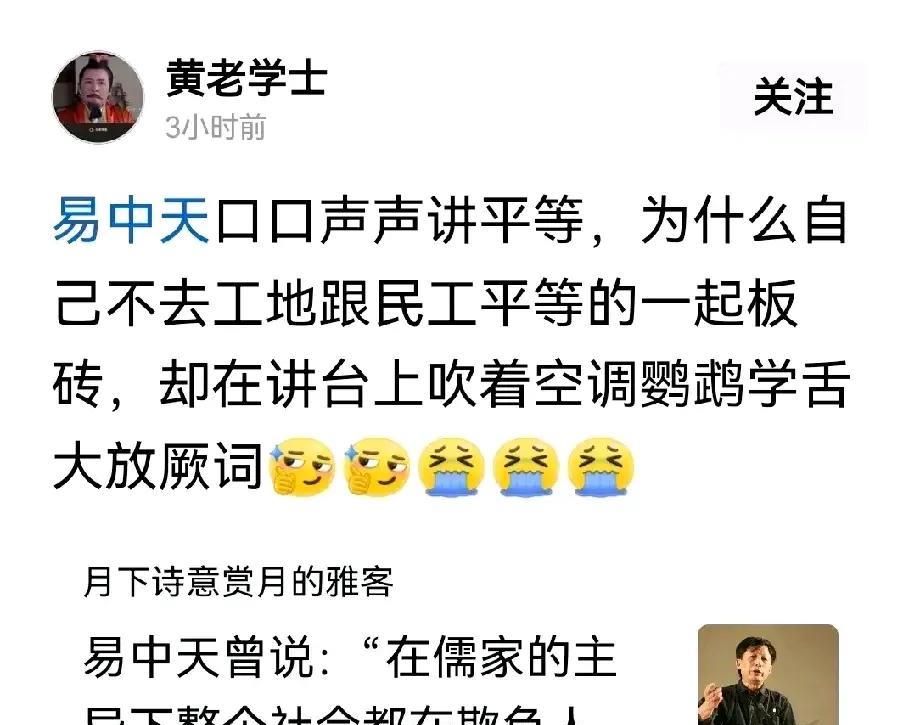Click the 3小时前 timestamp
Viewport: 920px width, 725px height.
[215, 127]
